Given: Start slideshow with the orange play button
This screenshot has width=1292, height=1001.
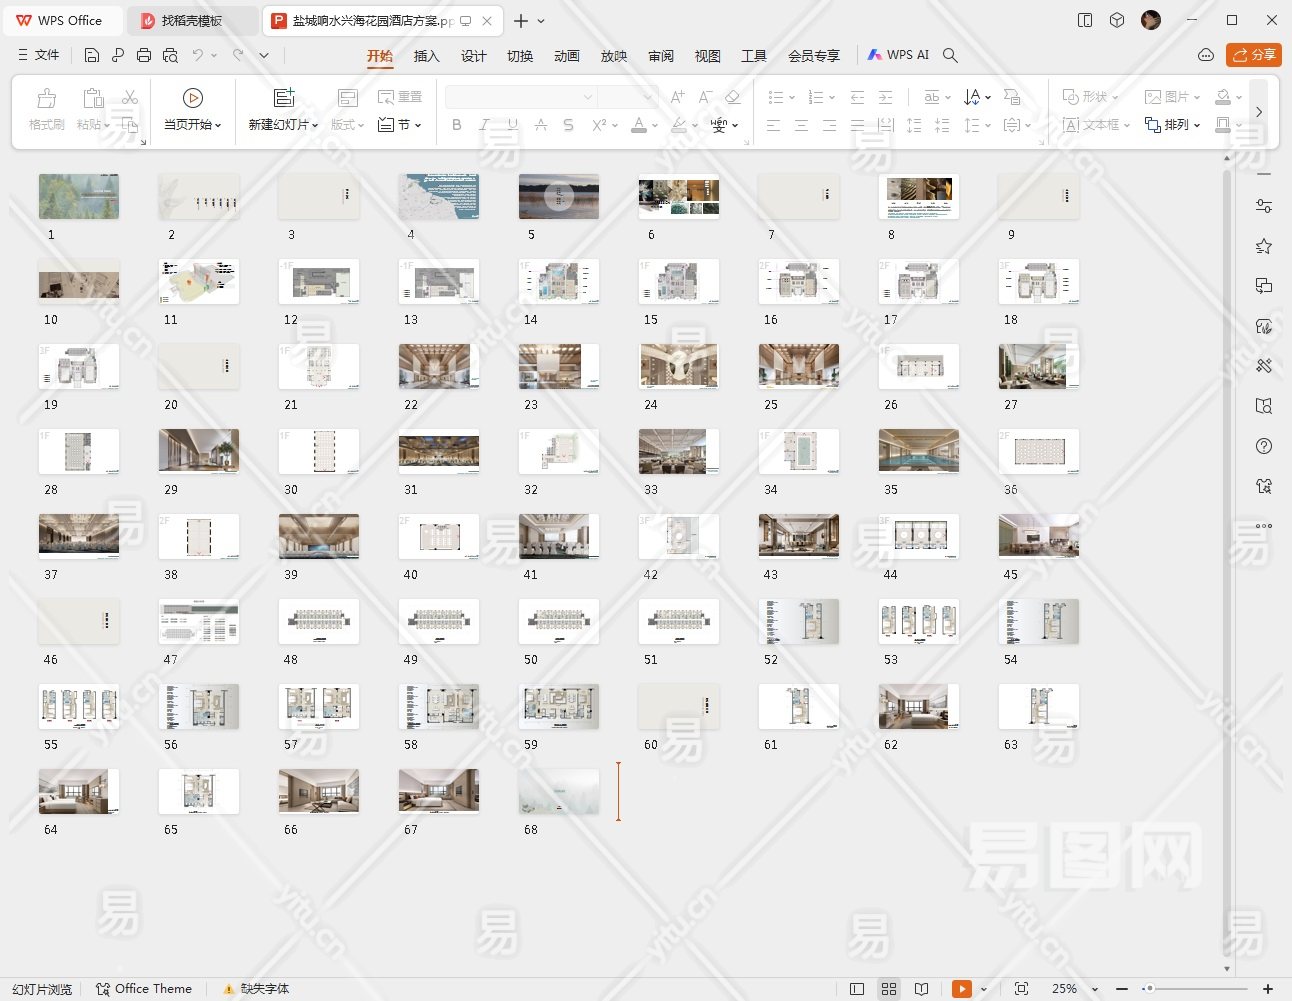Looking at the screenshot, I should [x=961, y=989].
